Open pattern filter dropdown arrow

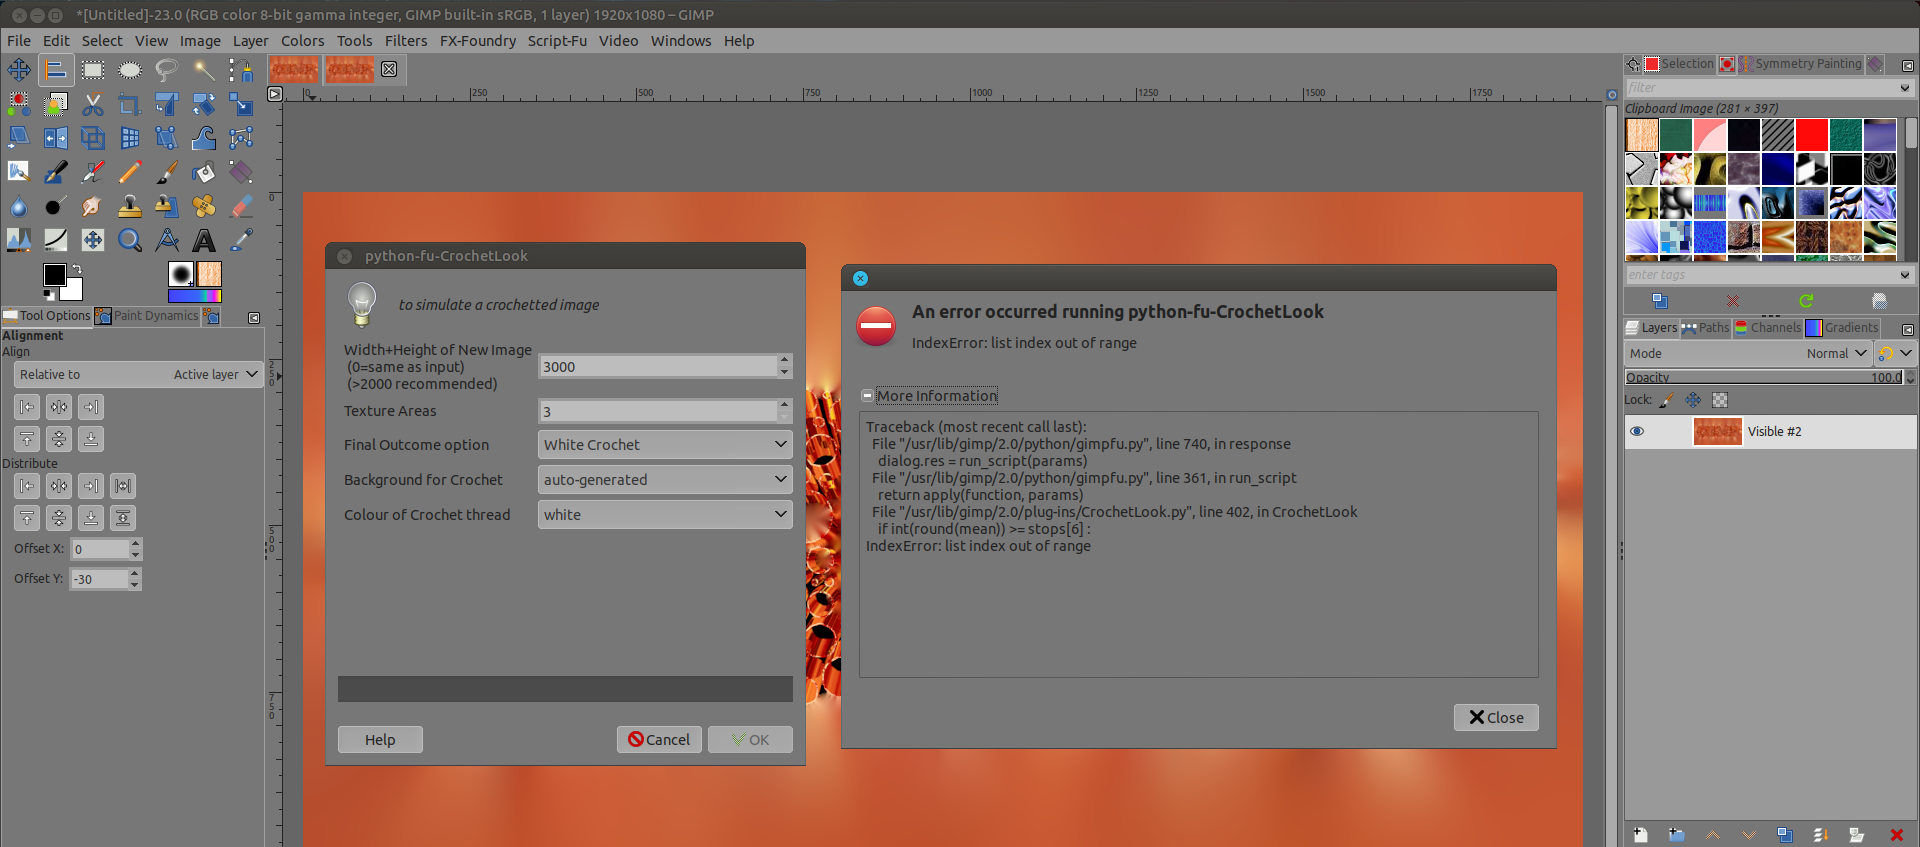tap(1904, 88)
